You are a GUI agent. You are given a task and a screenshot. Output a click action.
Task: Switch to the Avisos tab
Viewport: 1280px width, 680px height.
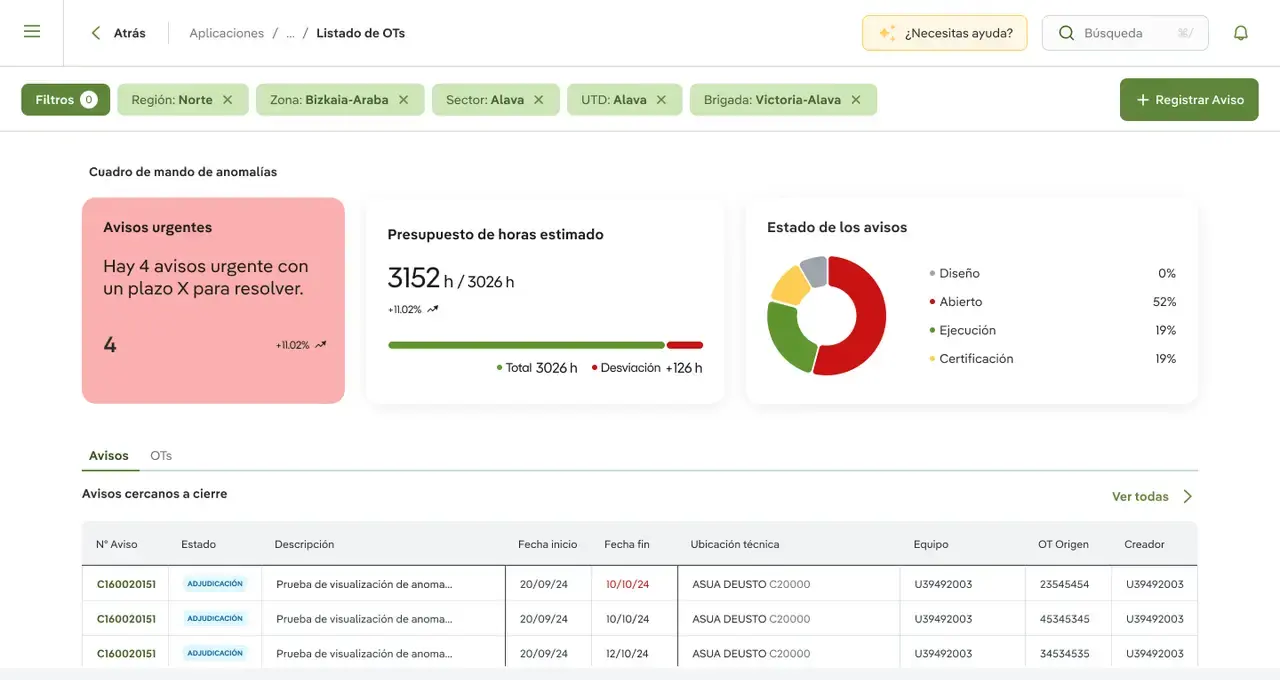[x=109, y=456]
